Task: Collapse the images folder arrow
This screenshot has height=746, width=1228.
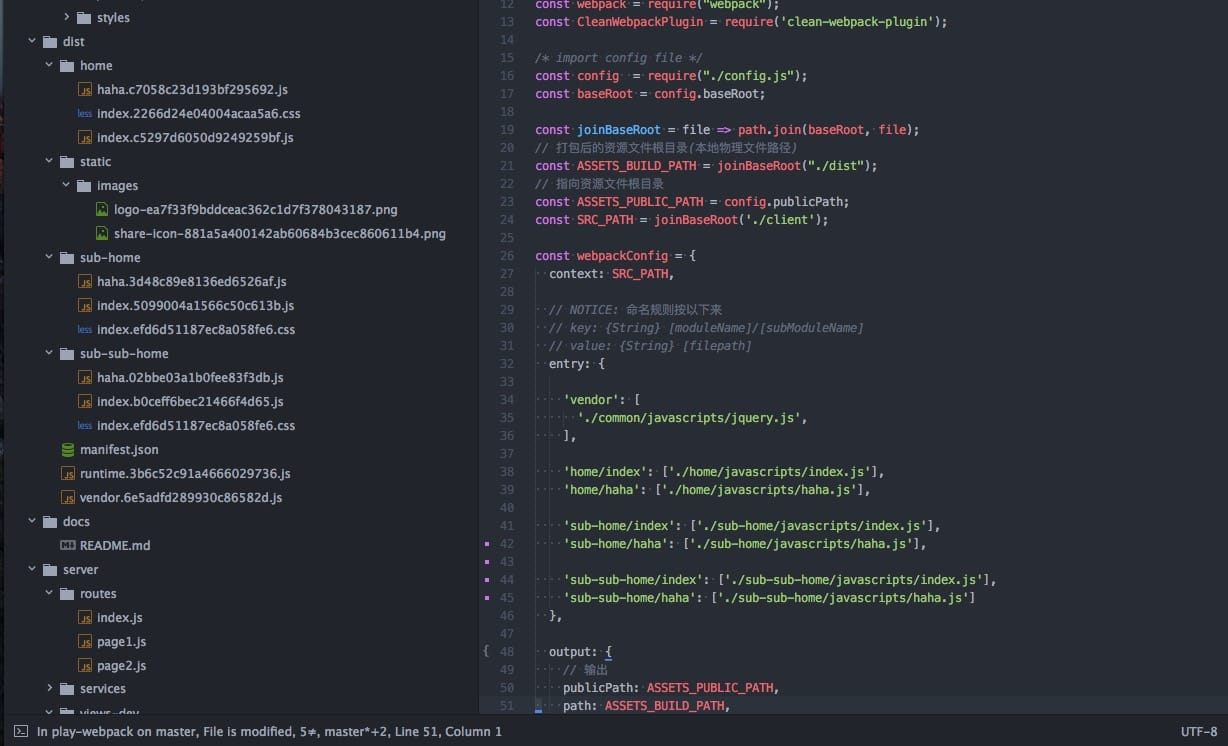Action: click(x=67, y=186)
